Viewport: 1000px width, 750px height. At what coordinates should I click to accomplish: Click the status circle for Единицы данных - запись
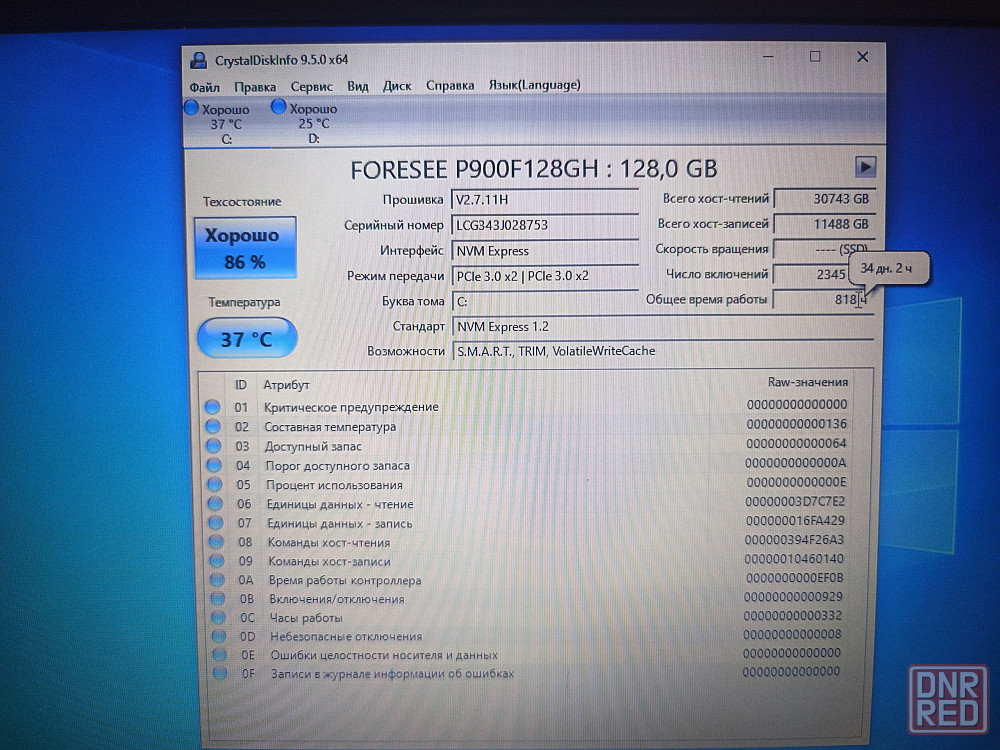pyautogui.click(x=216, y=523)
